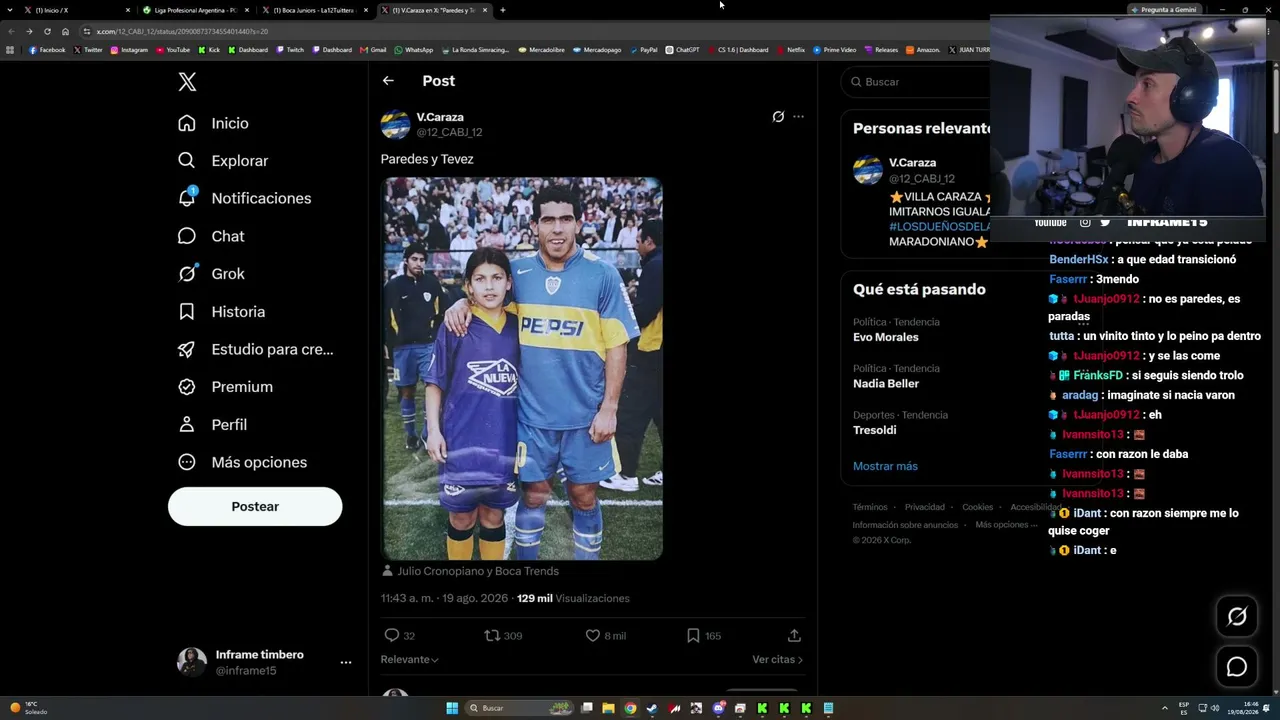
Task: Open Notificaciones in the sidebar
Action: click(x=244, y=198)
